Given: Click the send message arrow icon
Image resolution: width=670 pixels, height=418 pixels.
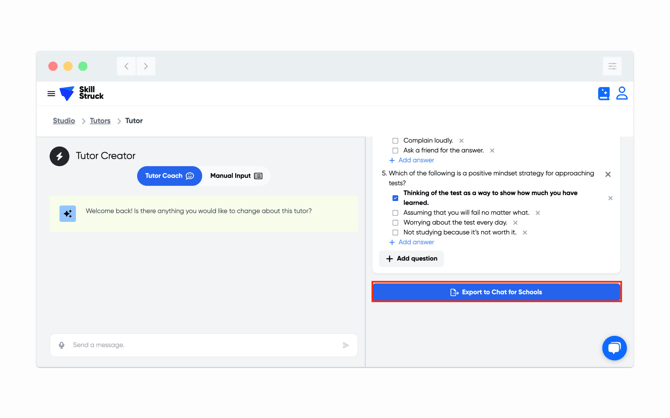Looking at the screenshot, I should [346, 345].
